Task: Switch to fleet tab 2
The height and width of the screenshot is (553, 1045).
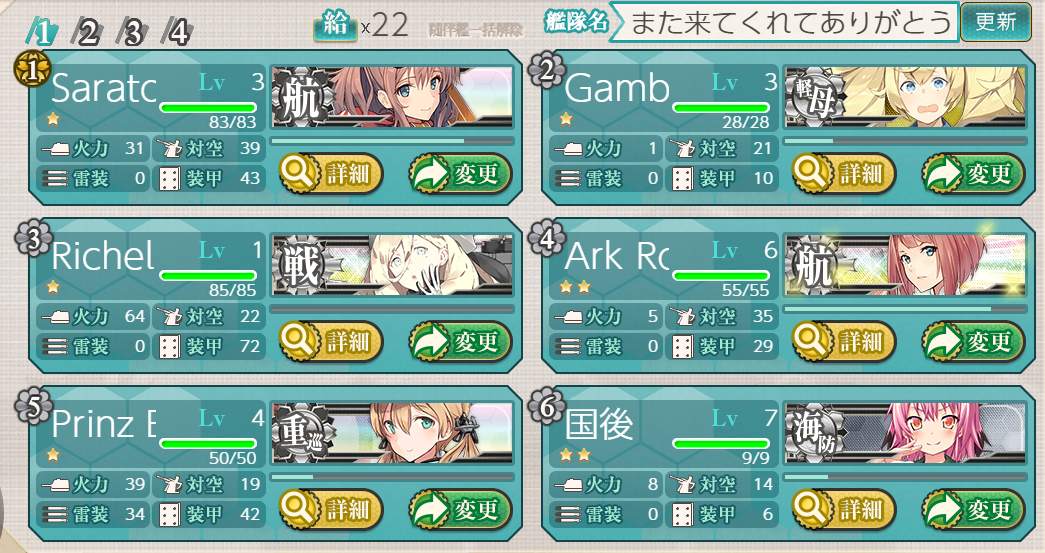Action: click(x=89, y=32)
